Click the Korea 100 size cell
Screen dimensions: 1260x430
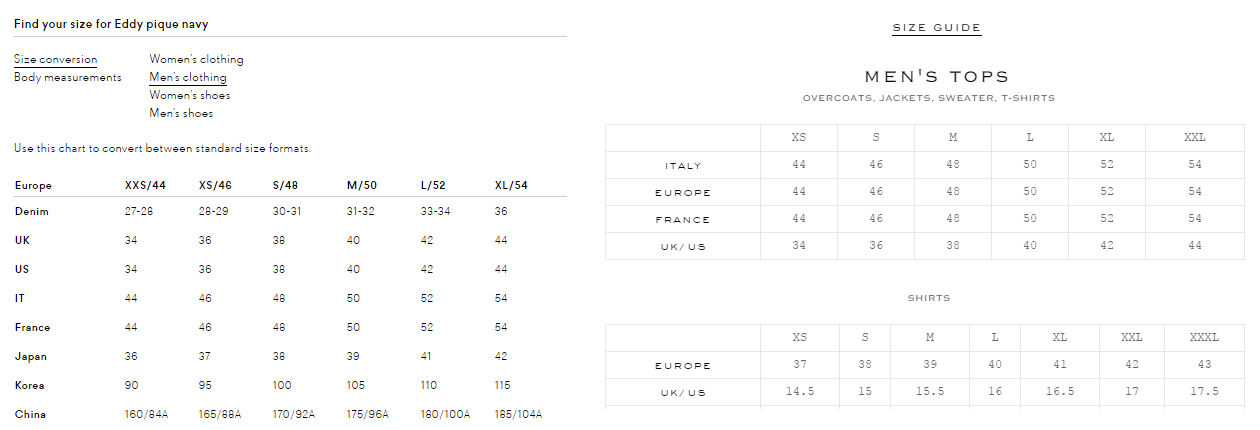[281, 385]
